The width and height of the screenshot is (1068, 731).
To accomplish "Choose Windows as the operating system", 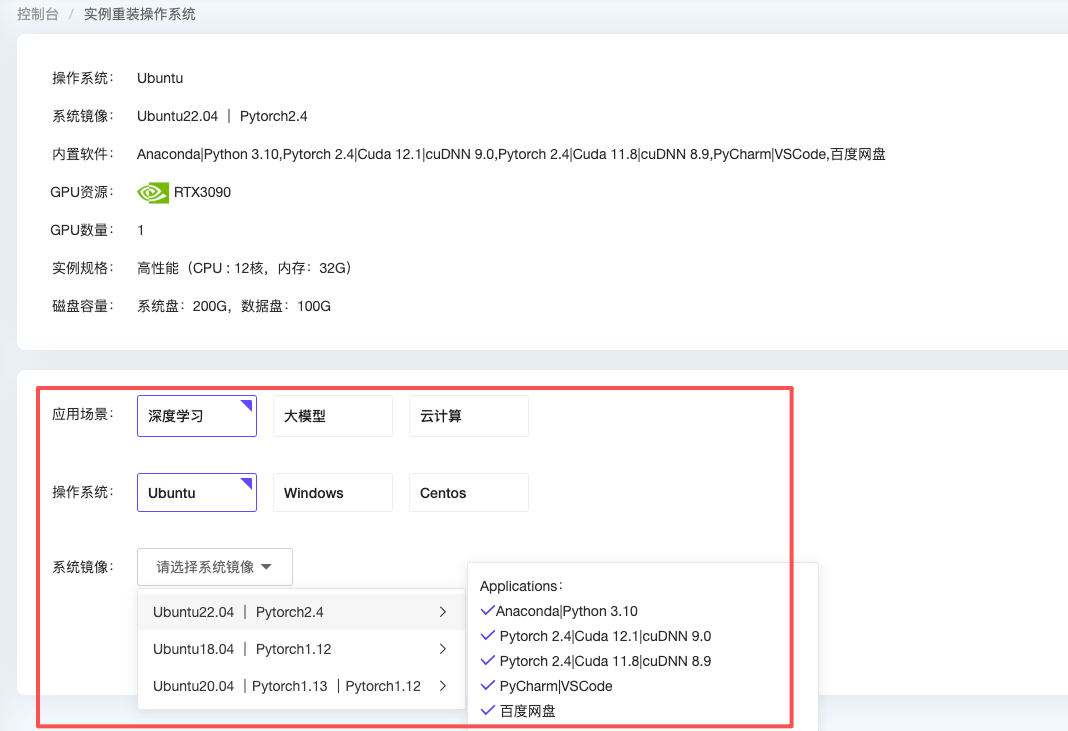I will pyautogui.click(x=332, y=493).
